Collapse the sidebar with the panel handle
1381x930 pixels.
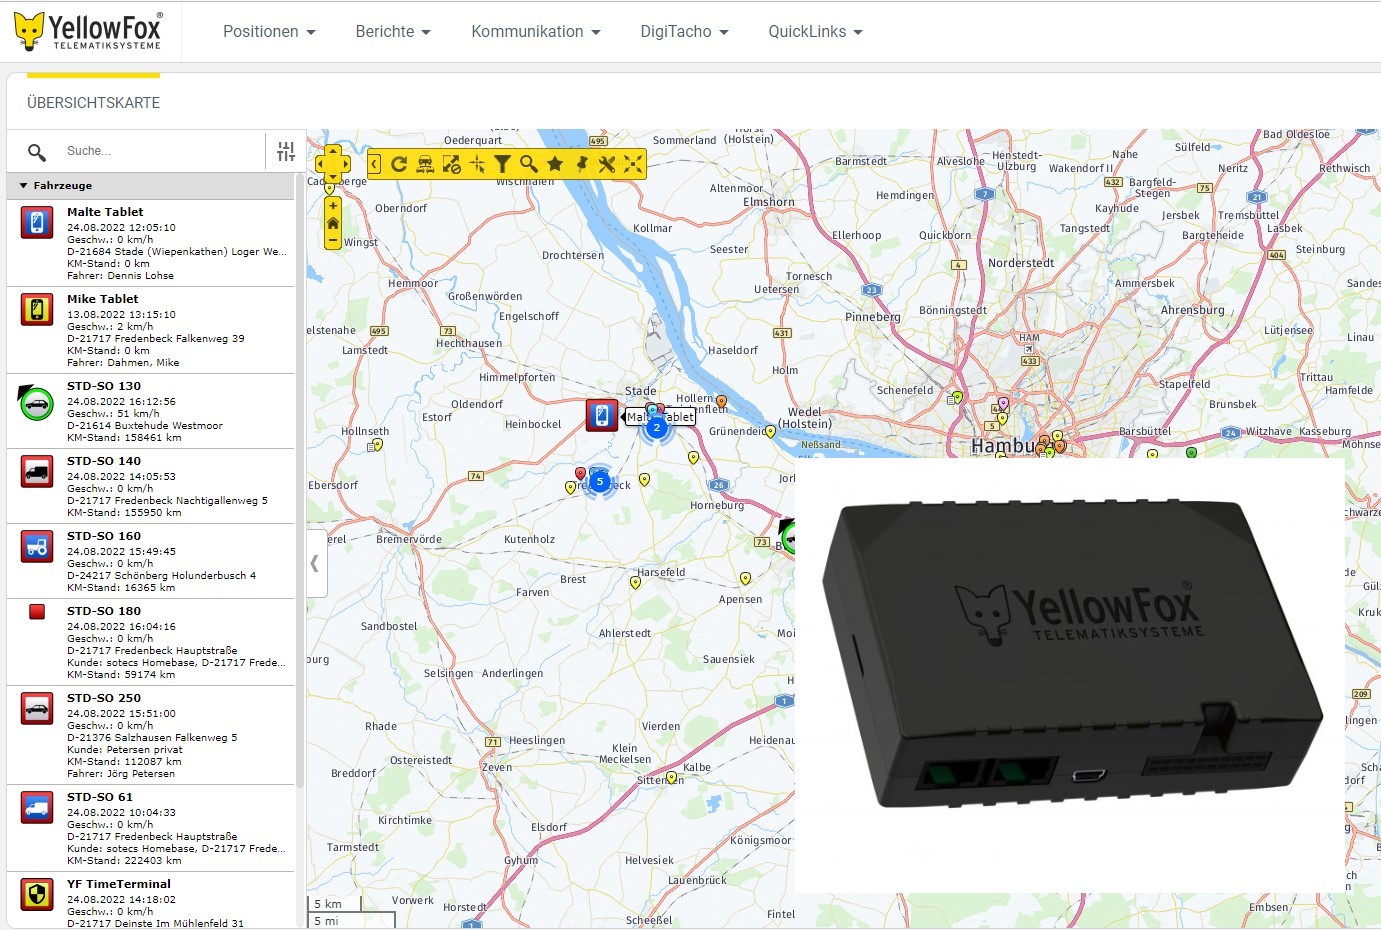[x=316, y=563]
